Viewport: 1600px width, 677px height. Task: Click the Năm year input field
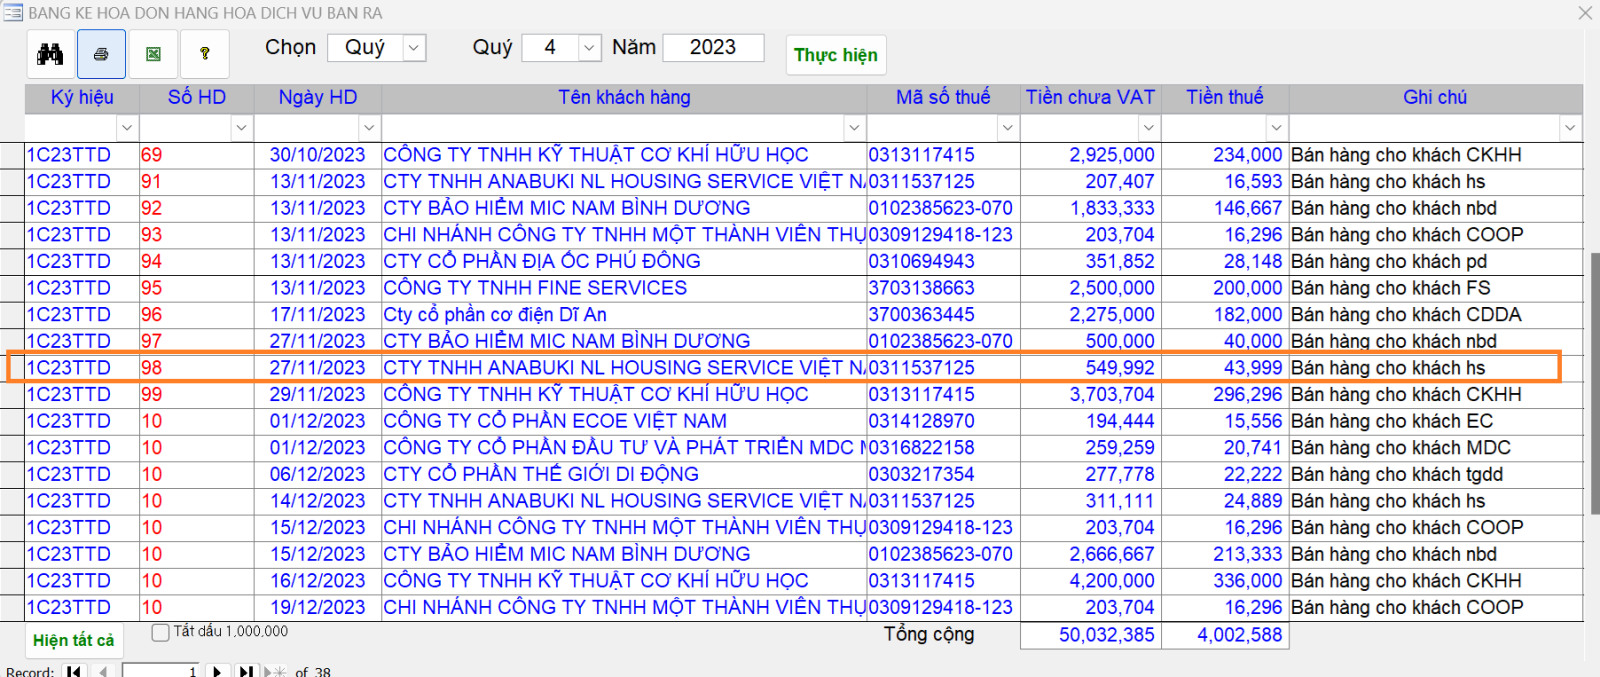tap(712, 48)
